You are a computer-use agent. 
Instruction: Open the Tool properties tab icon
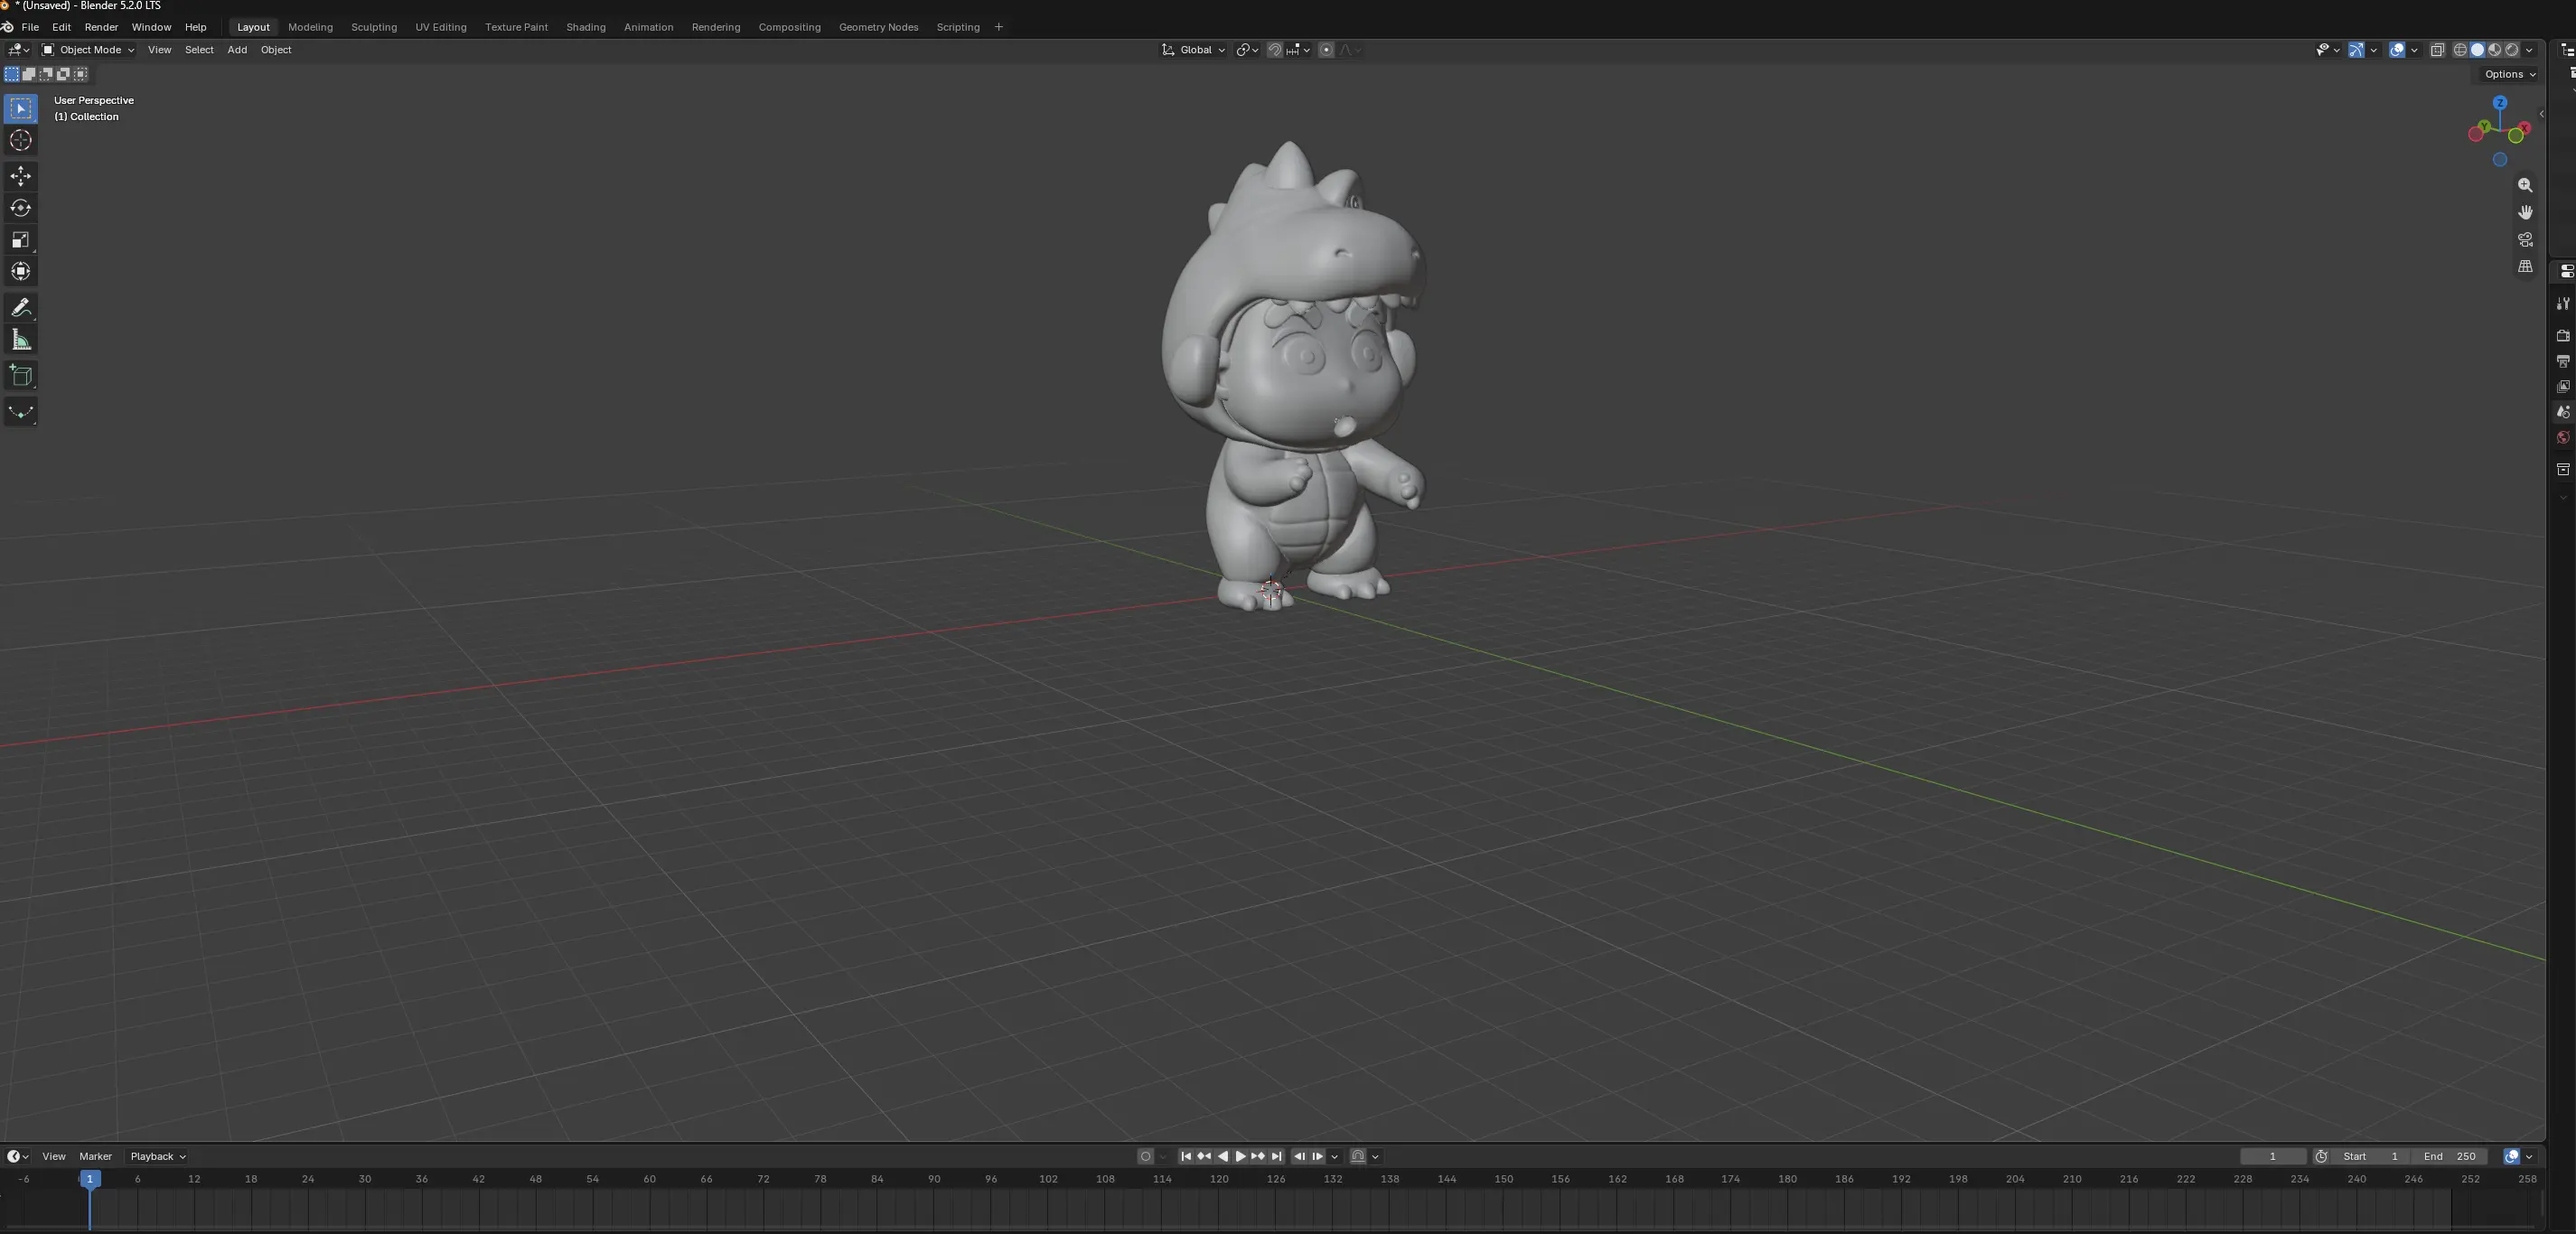coord(2562,304)
